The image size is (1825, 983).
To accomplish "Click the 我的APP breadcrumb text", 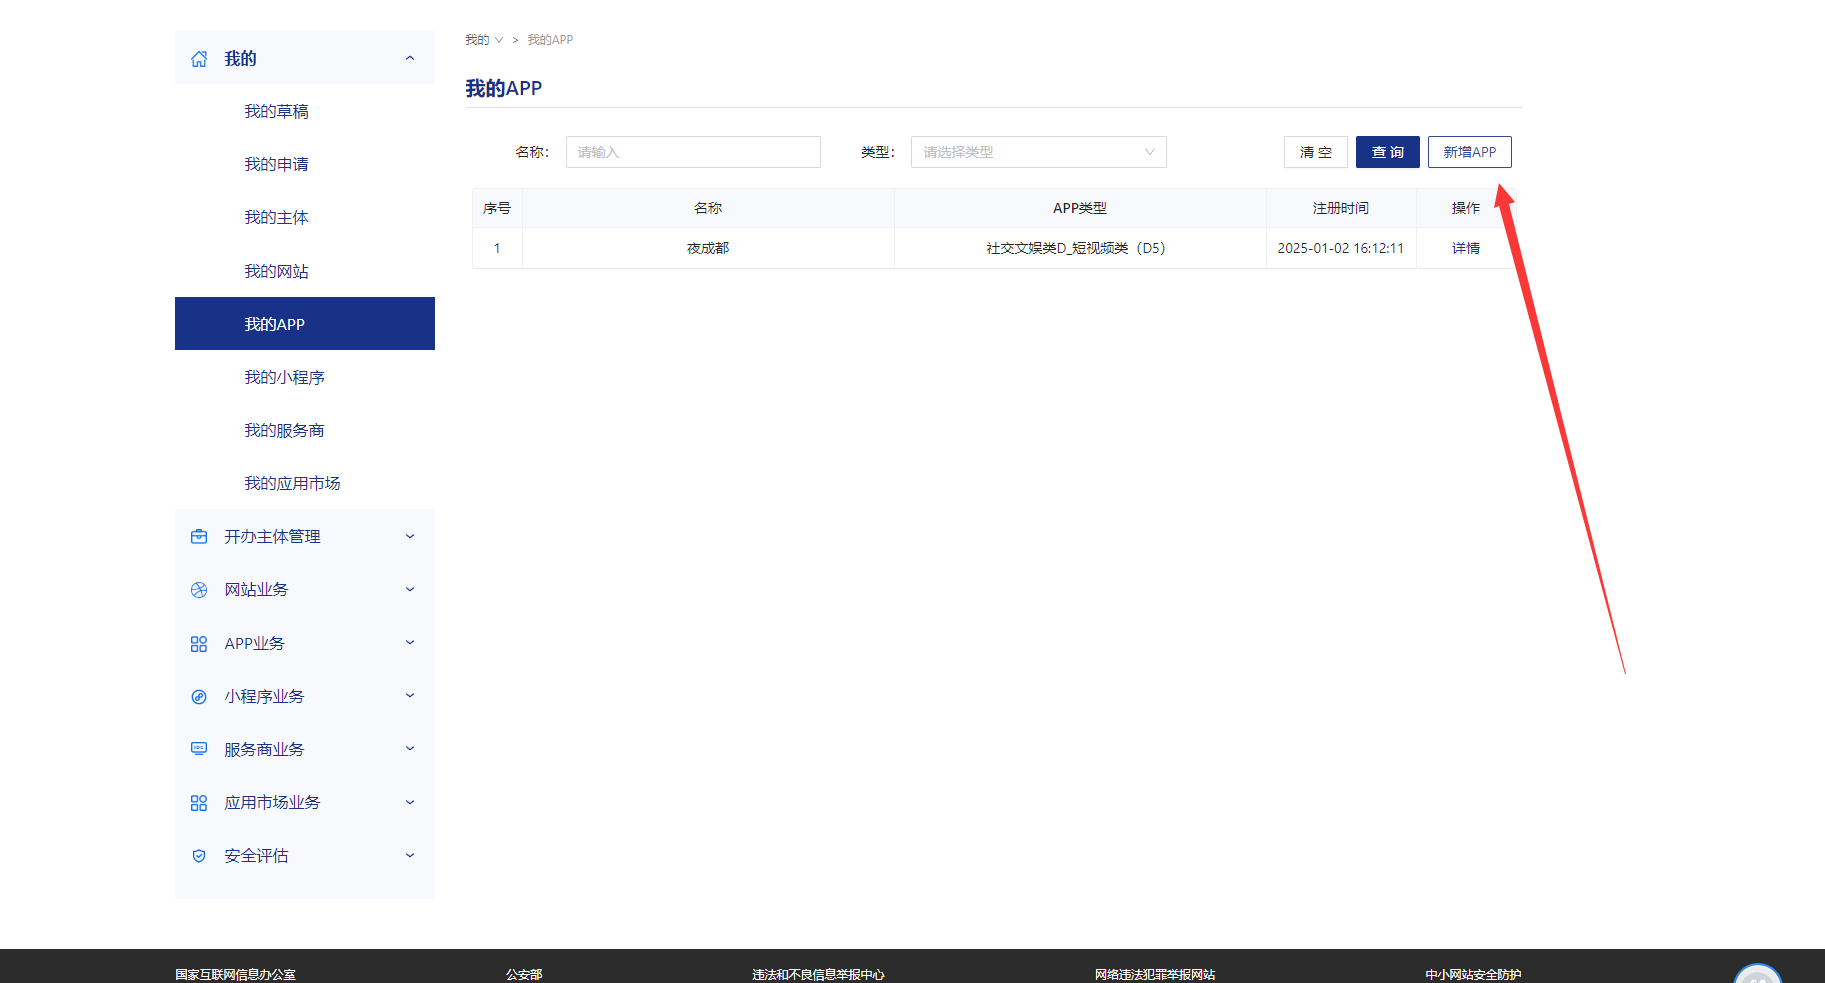I will coord(550,40).
